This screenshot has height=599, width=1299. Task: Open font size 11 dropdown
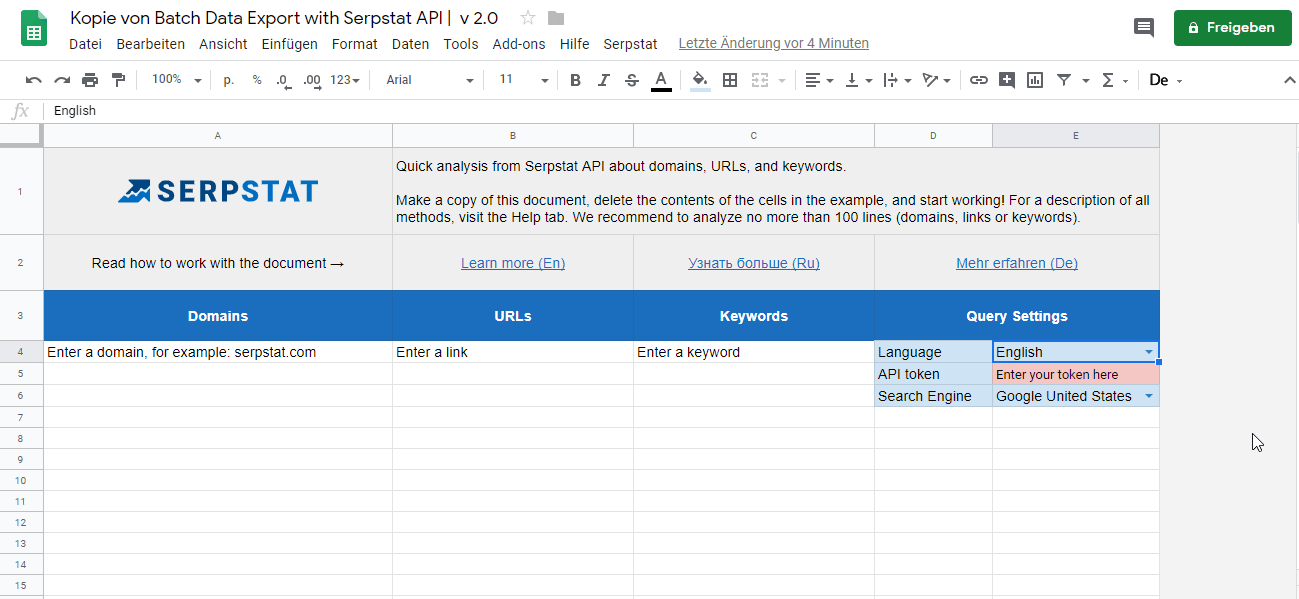click(x=524, y=80)
